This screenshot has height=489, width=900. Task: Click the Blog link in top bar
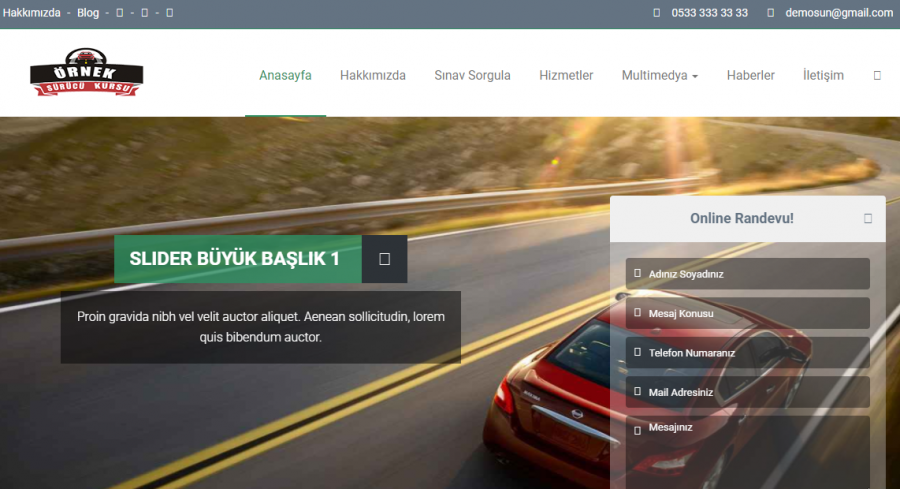pyautogui.click(x=88, y=13)
